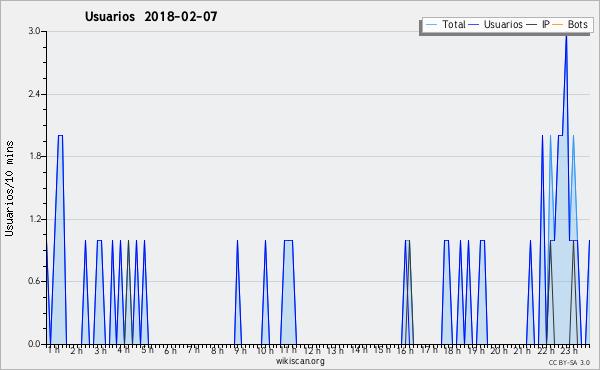The height and width of the screenshot is (370, 600).
Task: Click the y-axis value 1.8
Action: [x=35, y=156]
